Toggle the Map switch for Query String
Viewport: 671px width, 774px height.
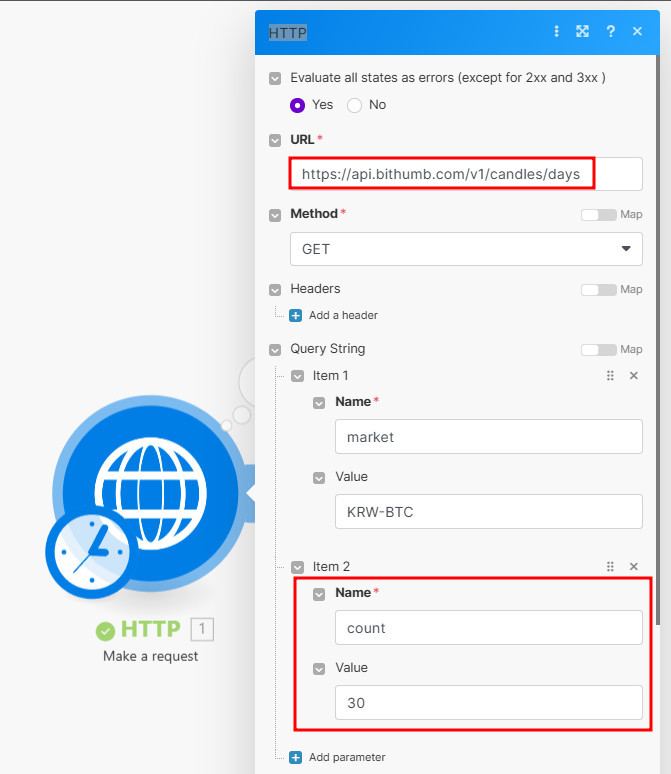(598, 350)
